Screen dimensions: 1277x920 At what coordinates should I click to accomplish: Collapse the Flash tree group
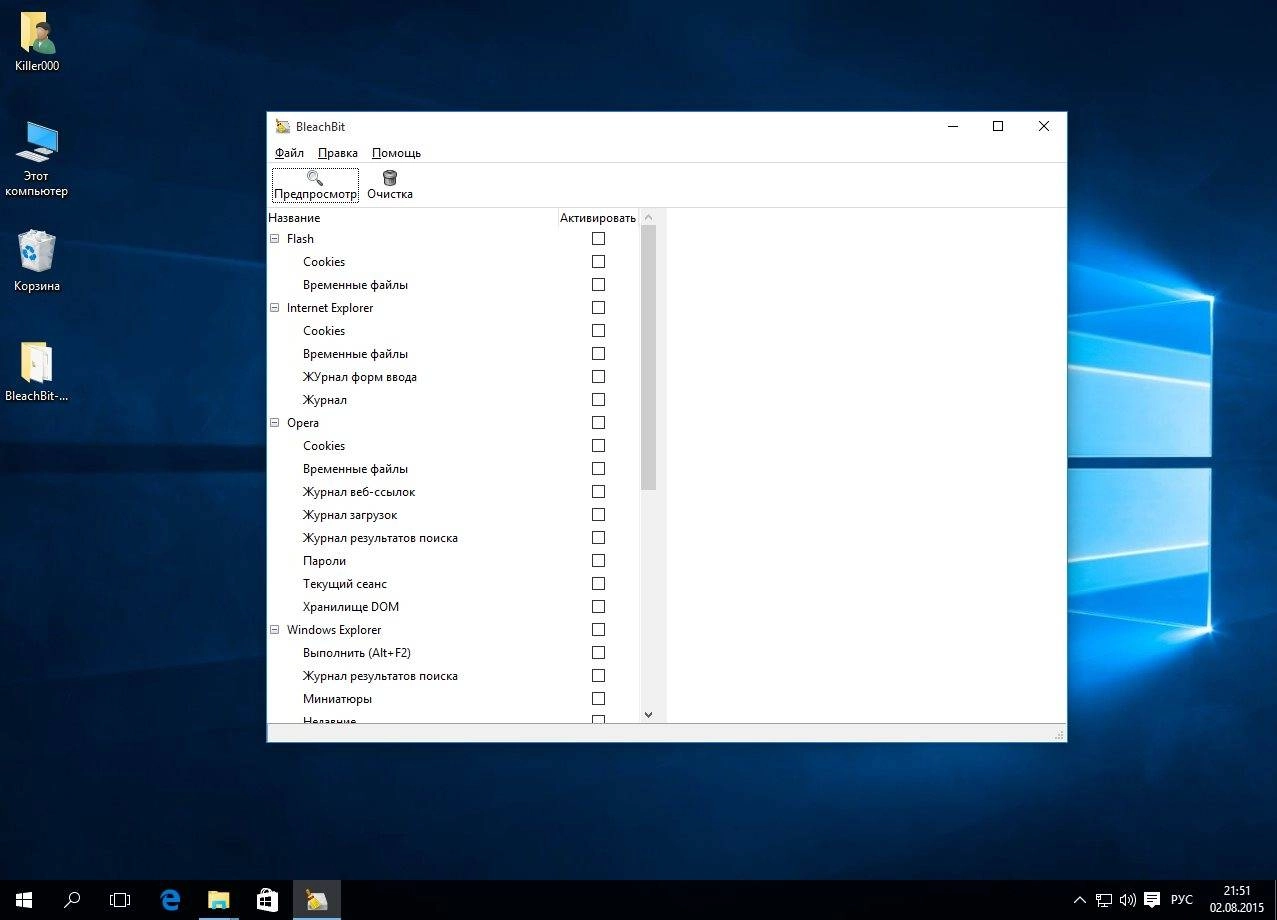point(275,239)
